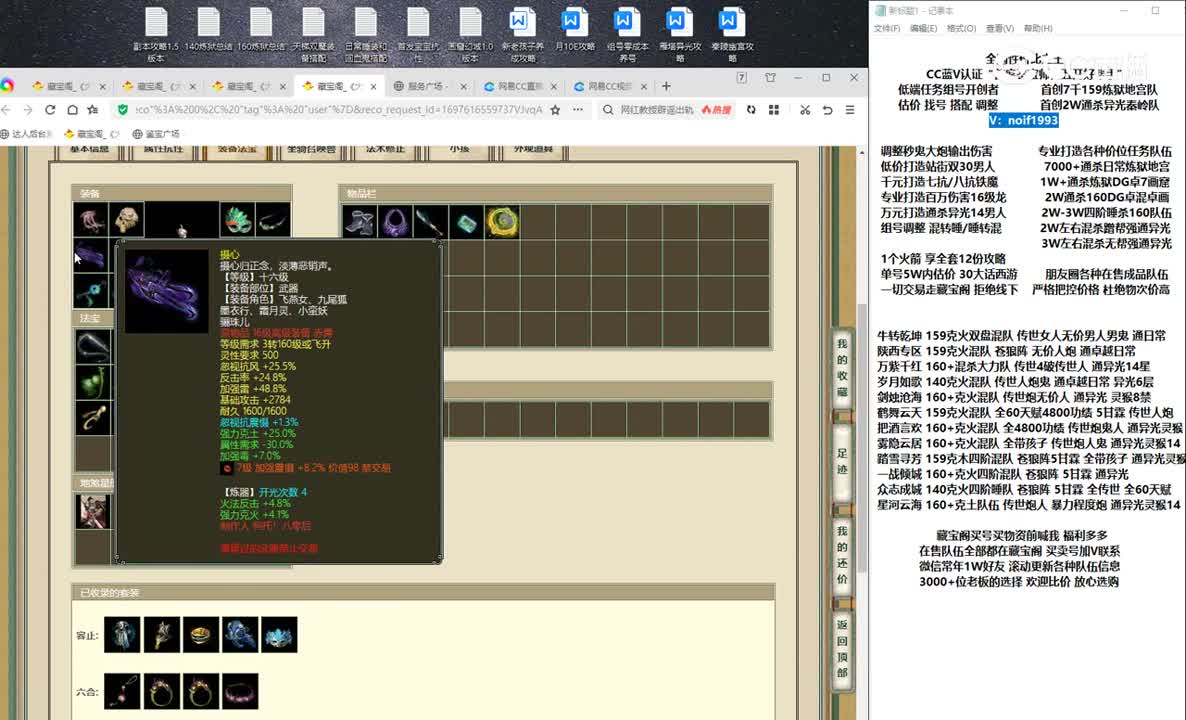The image size is (1186, 720).
Task: Click the browser reload button
Action: [50, 110]
